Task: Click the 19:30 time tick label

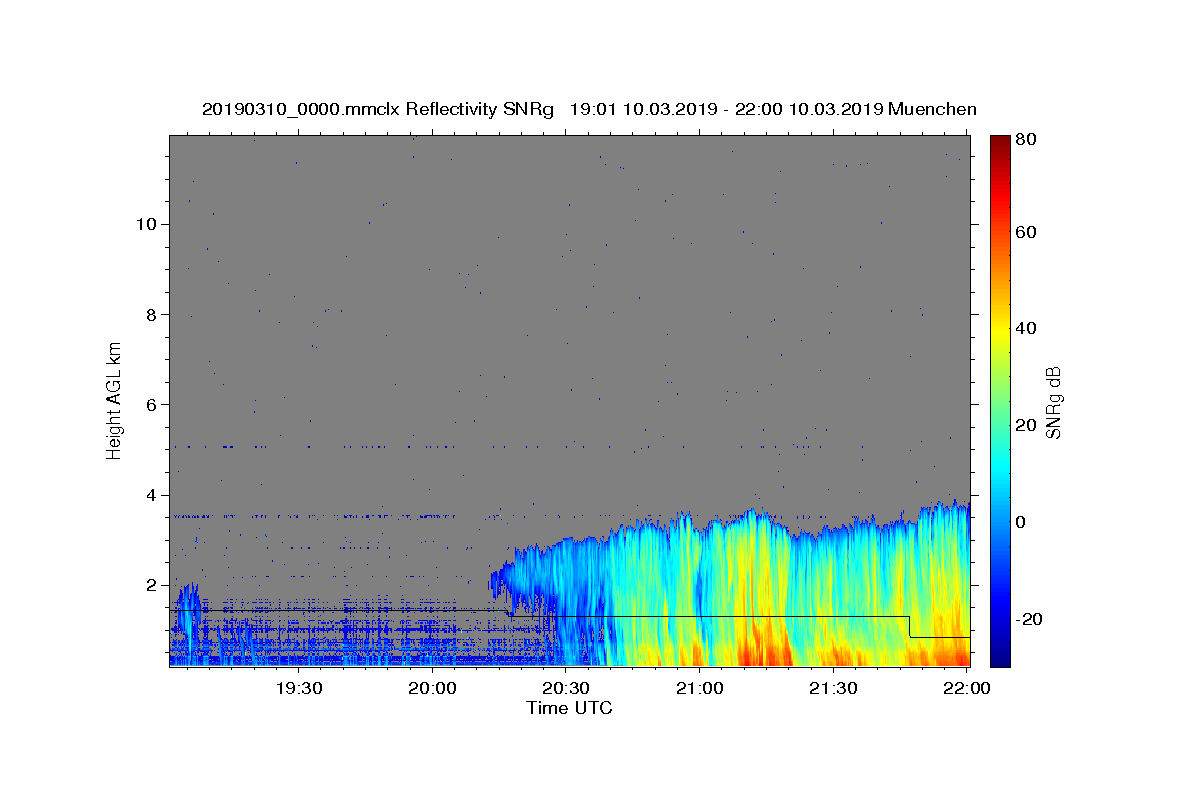Action: [299, 688]
